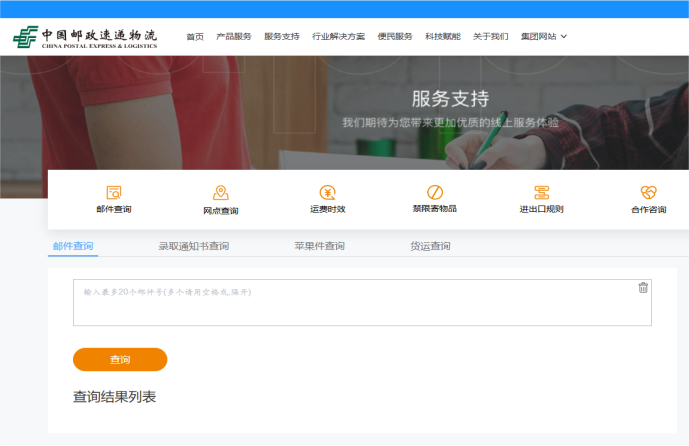Open the 首页 home menu item
Screen dimensions: 689x446
195,37
